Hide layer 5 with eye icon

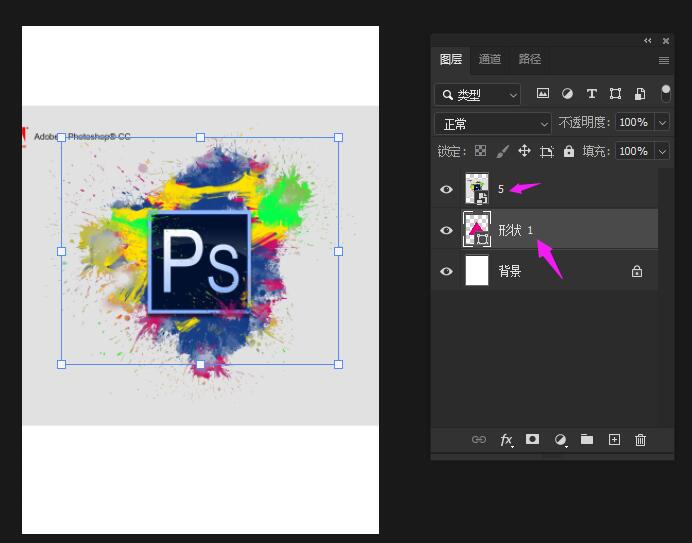(446, 189)
